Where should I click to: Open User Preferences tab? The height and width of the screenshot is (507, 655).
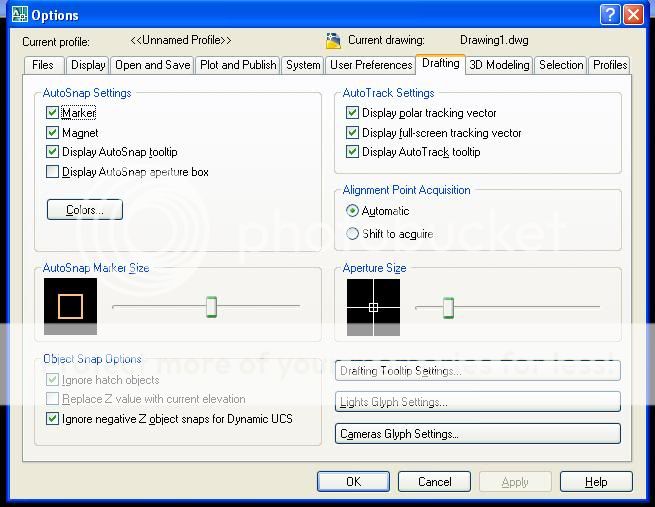click(371, 65)
